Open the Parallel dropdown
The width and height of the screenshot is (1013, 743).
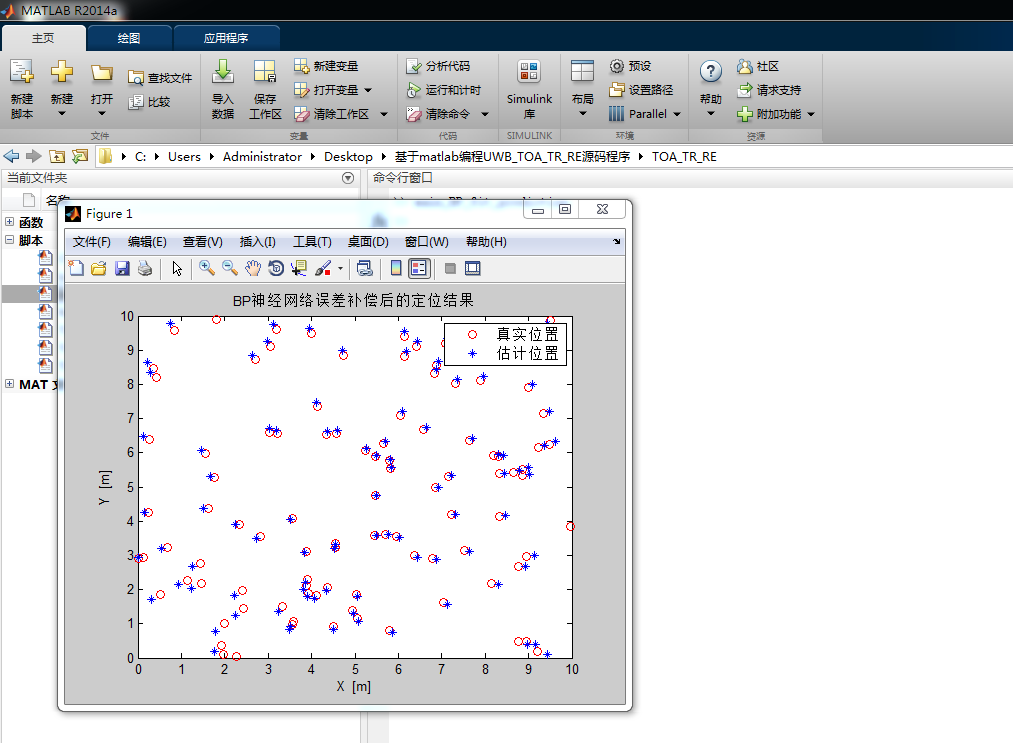pos(677,114)
